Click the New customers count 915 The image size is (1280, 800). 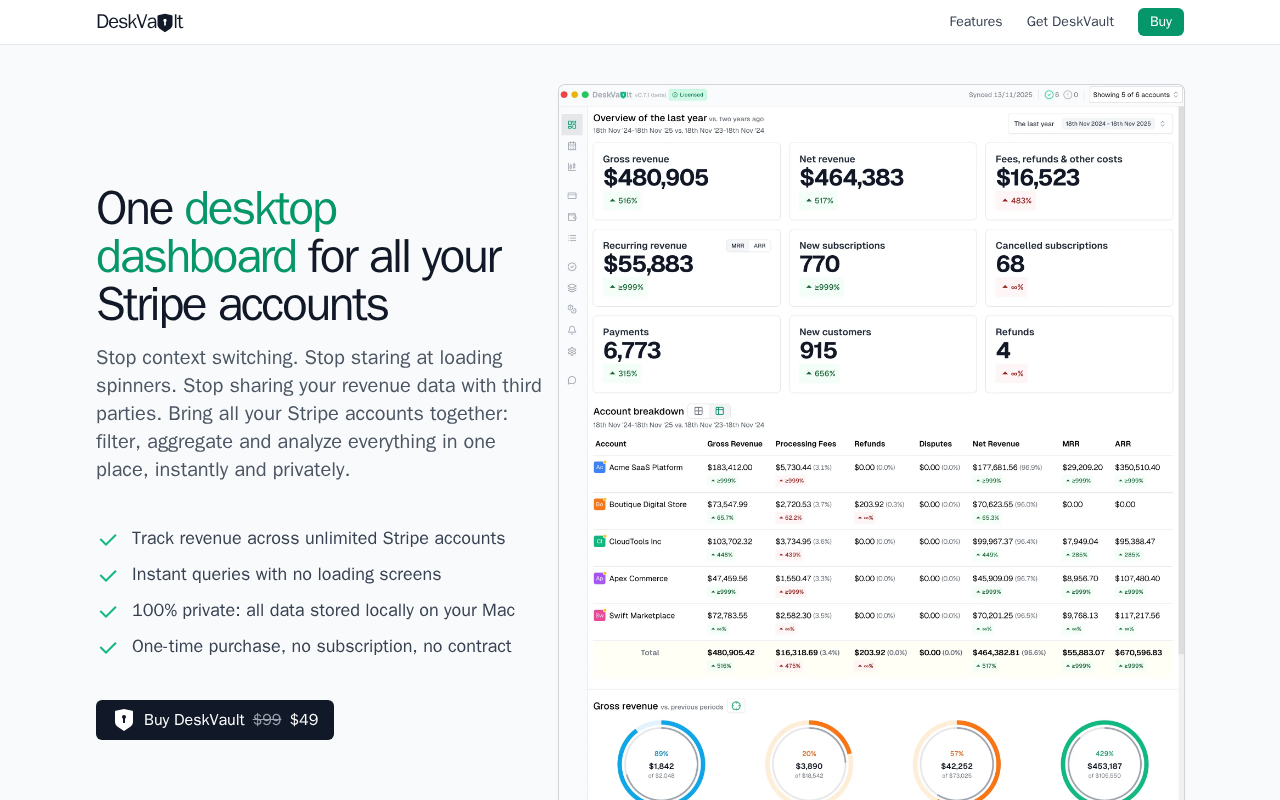click(819, 351)
